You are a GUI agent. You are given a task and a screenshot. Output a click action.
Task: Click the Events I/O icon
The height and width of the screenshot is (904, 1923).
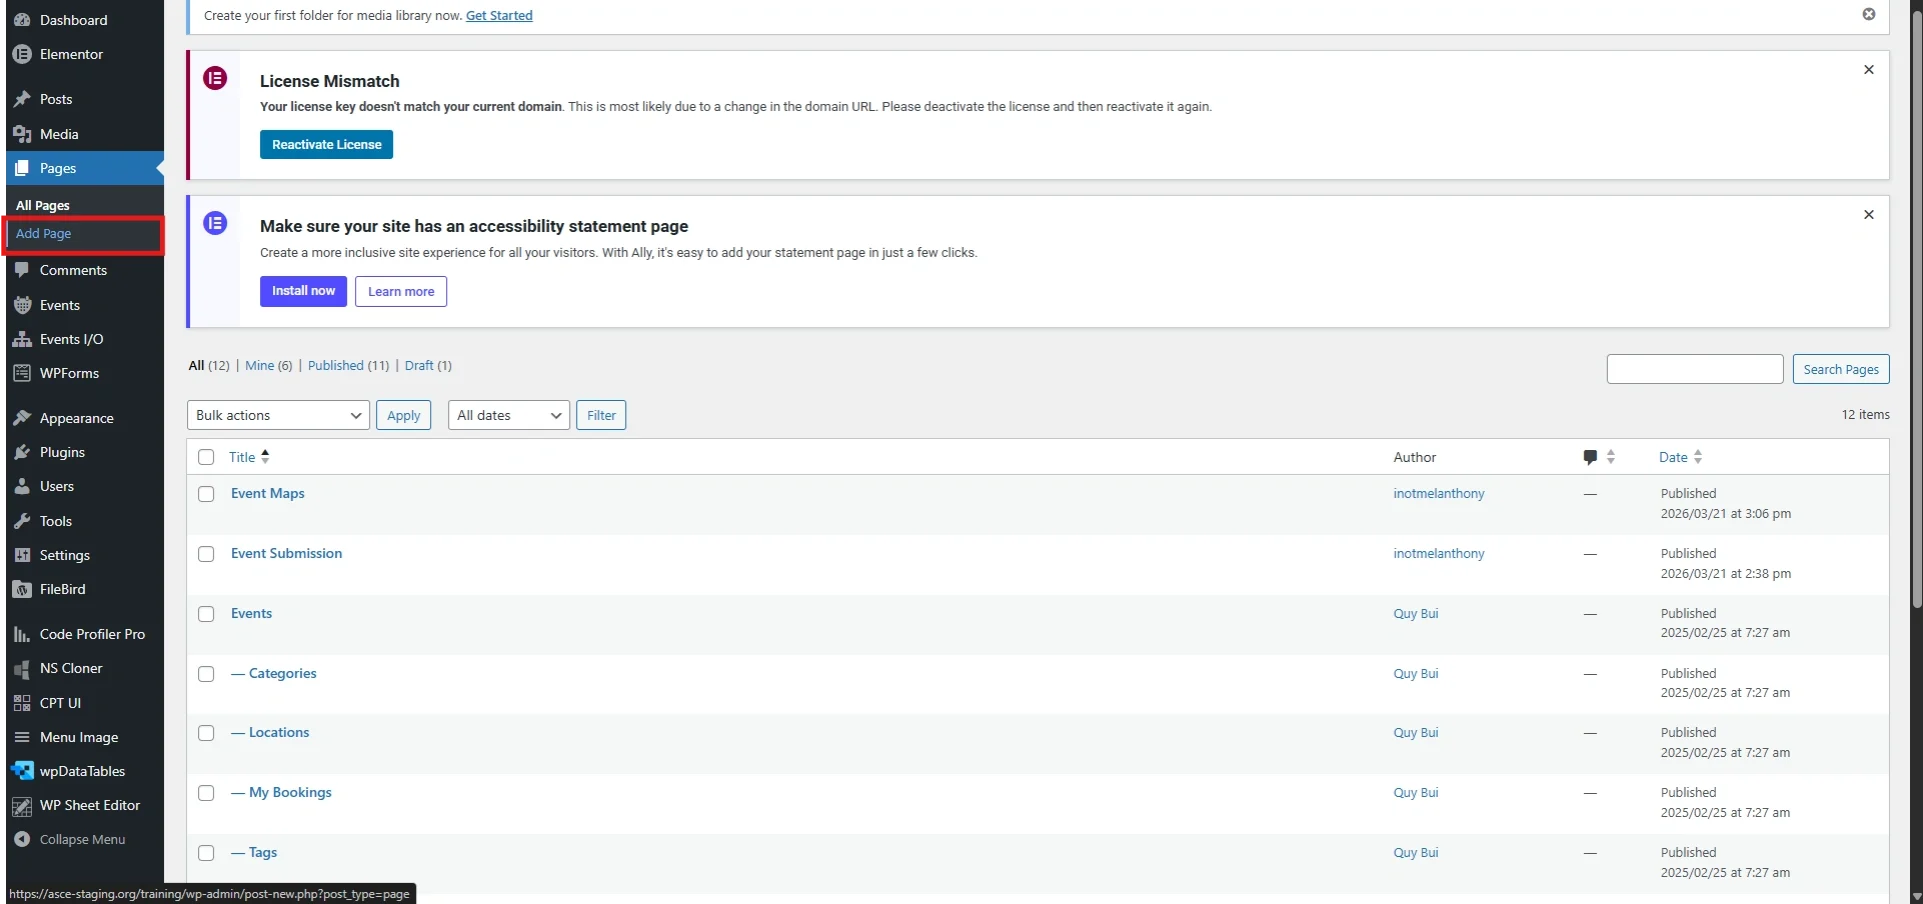tap(22, 339)
